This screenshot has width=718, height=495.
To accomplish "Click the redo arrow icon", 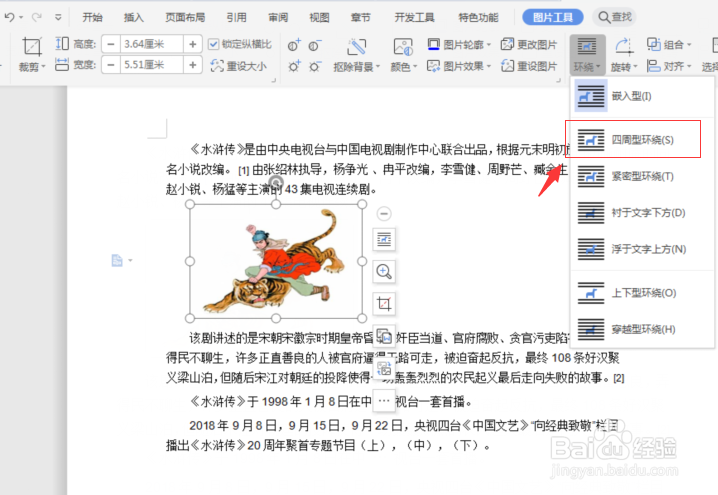I will click(x=36, y=17).
